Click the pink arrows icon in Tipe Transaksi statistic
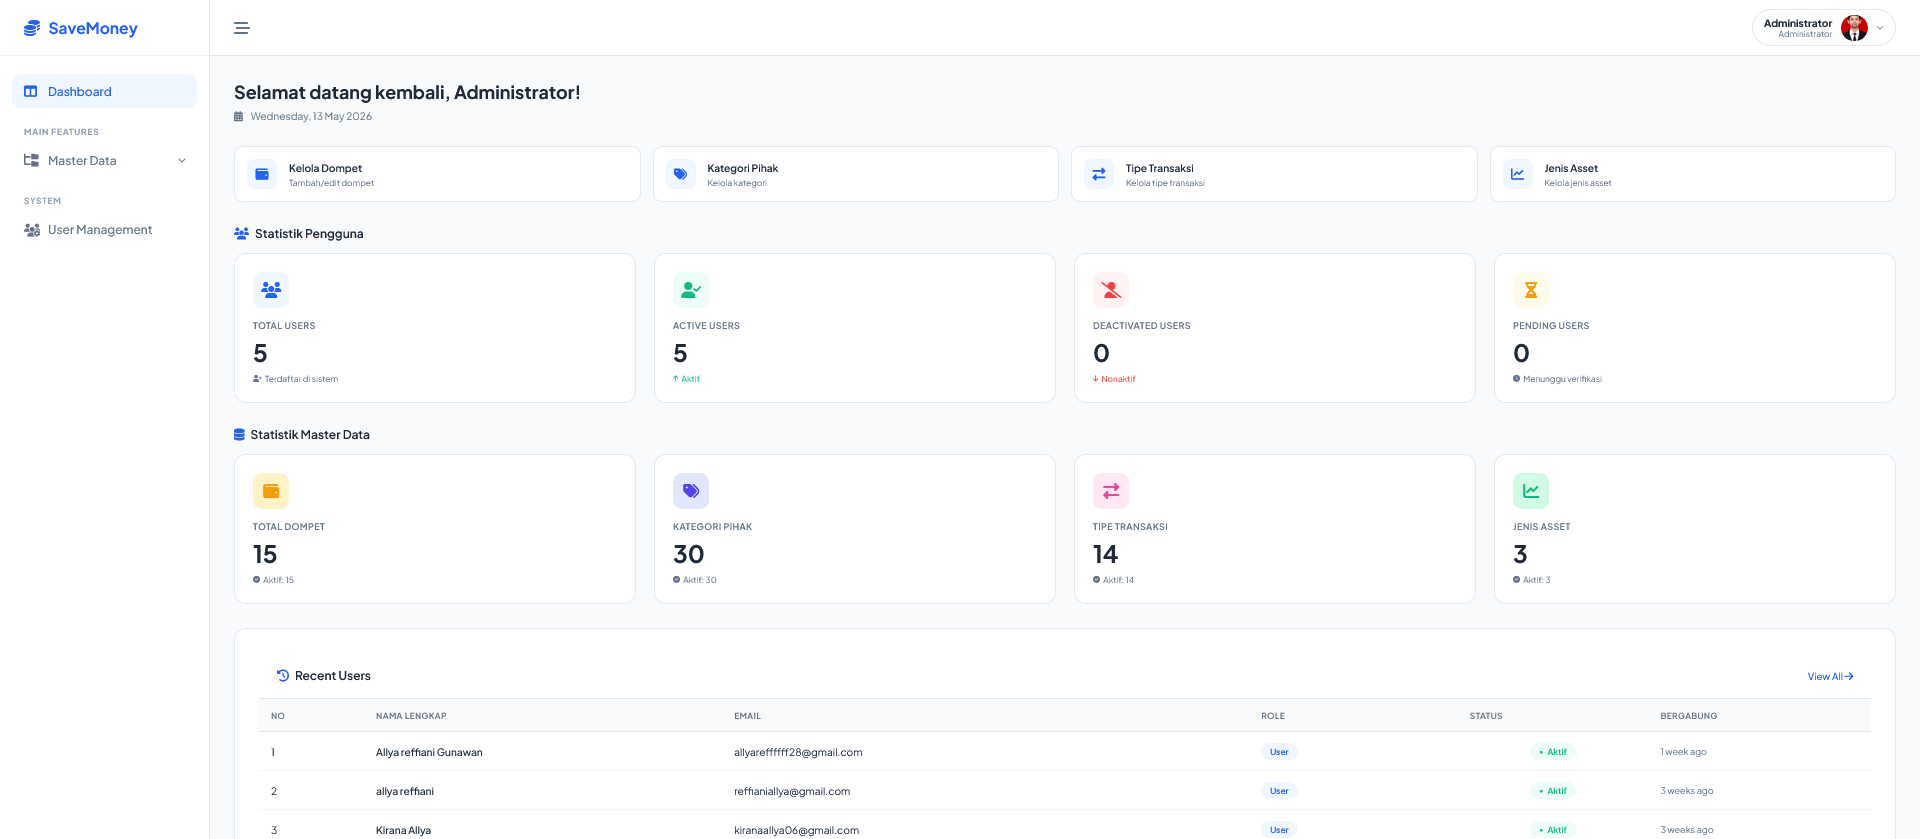1920x839 pixels. [x=1111, y=491]
